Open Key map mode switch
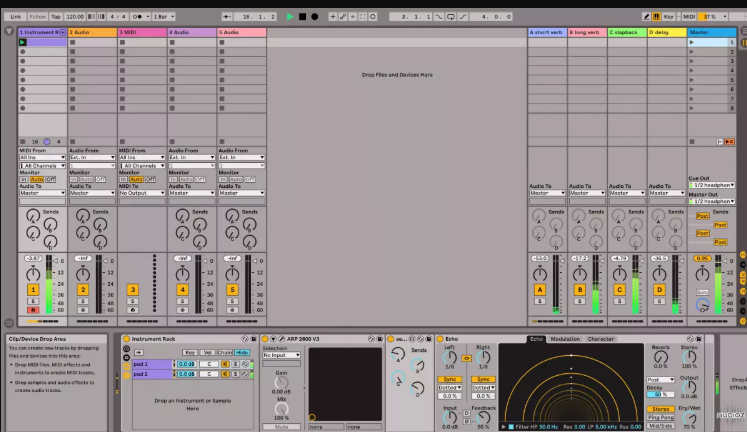747x432 pixels. (668, 17)
